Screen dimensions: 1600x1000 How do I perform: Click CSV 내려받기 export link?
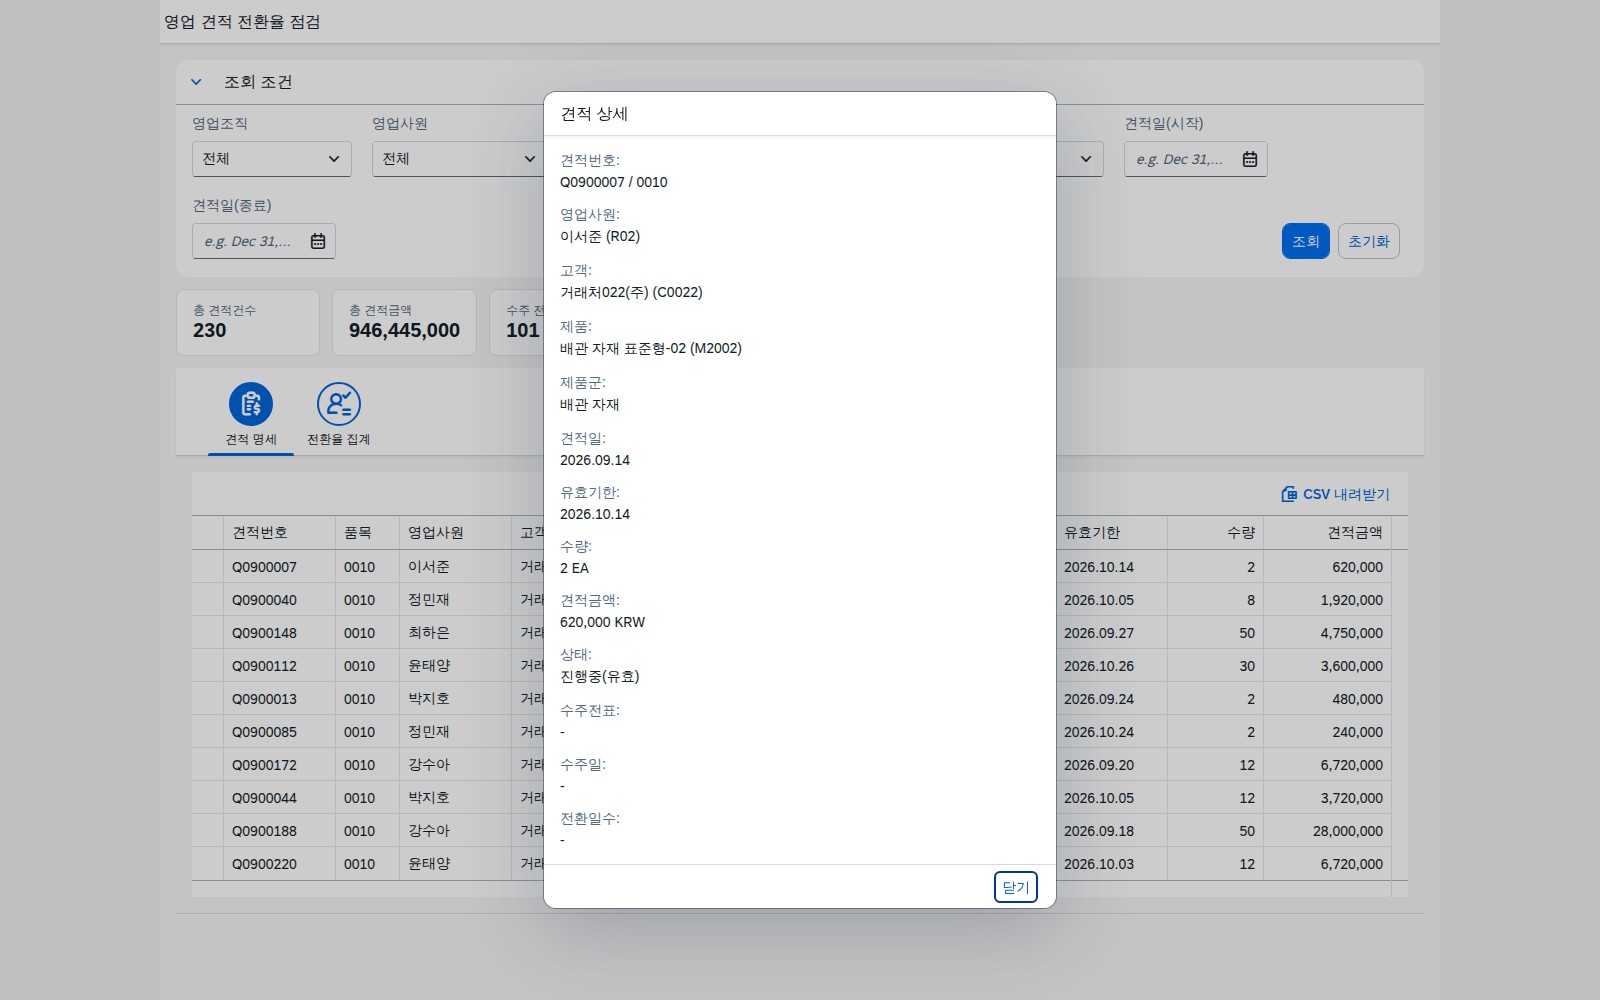[x=1335, y=494]
